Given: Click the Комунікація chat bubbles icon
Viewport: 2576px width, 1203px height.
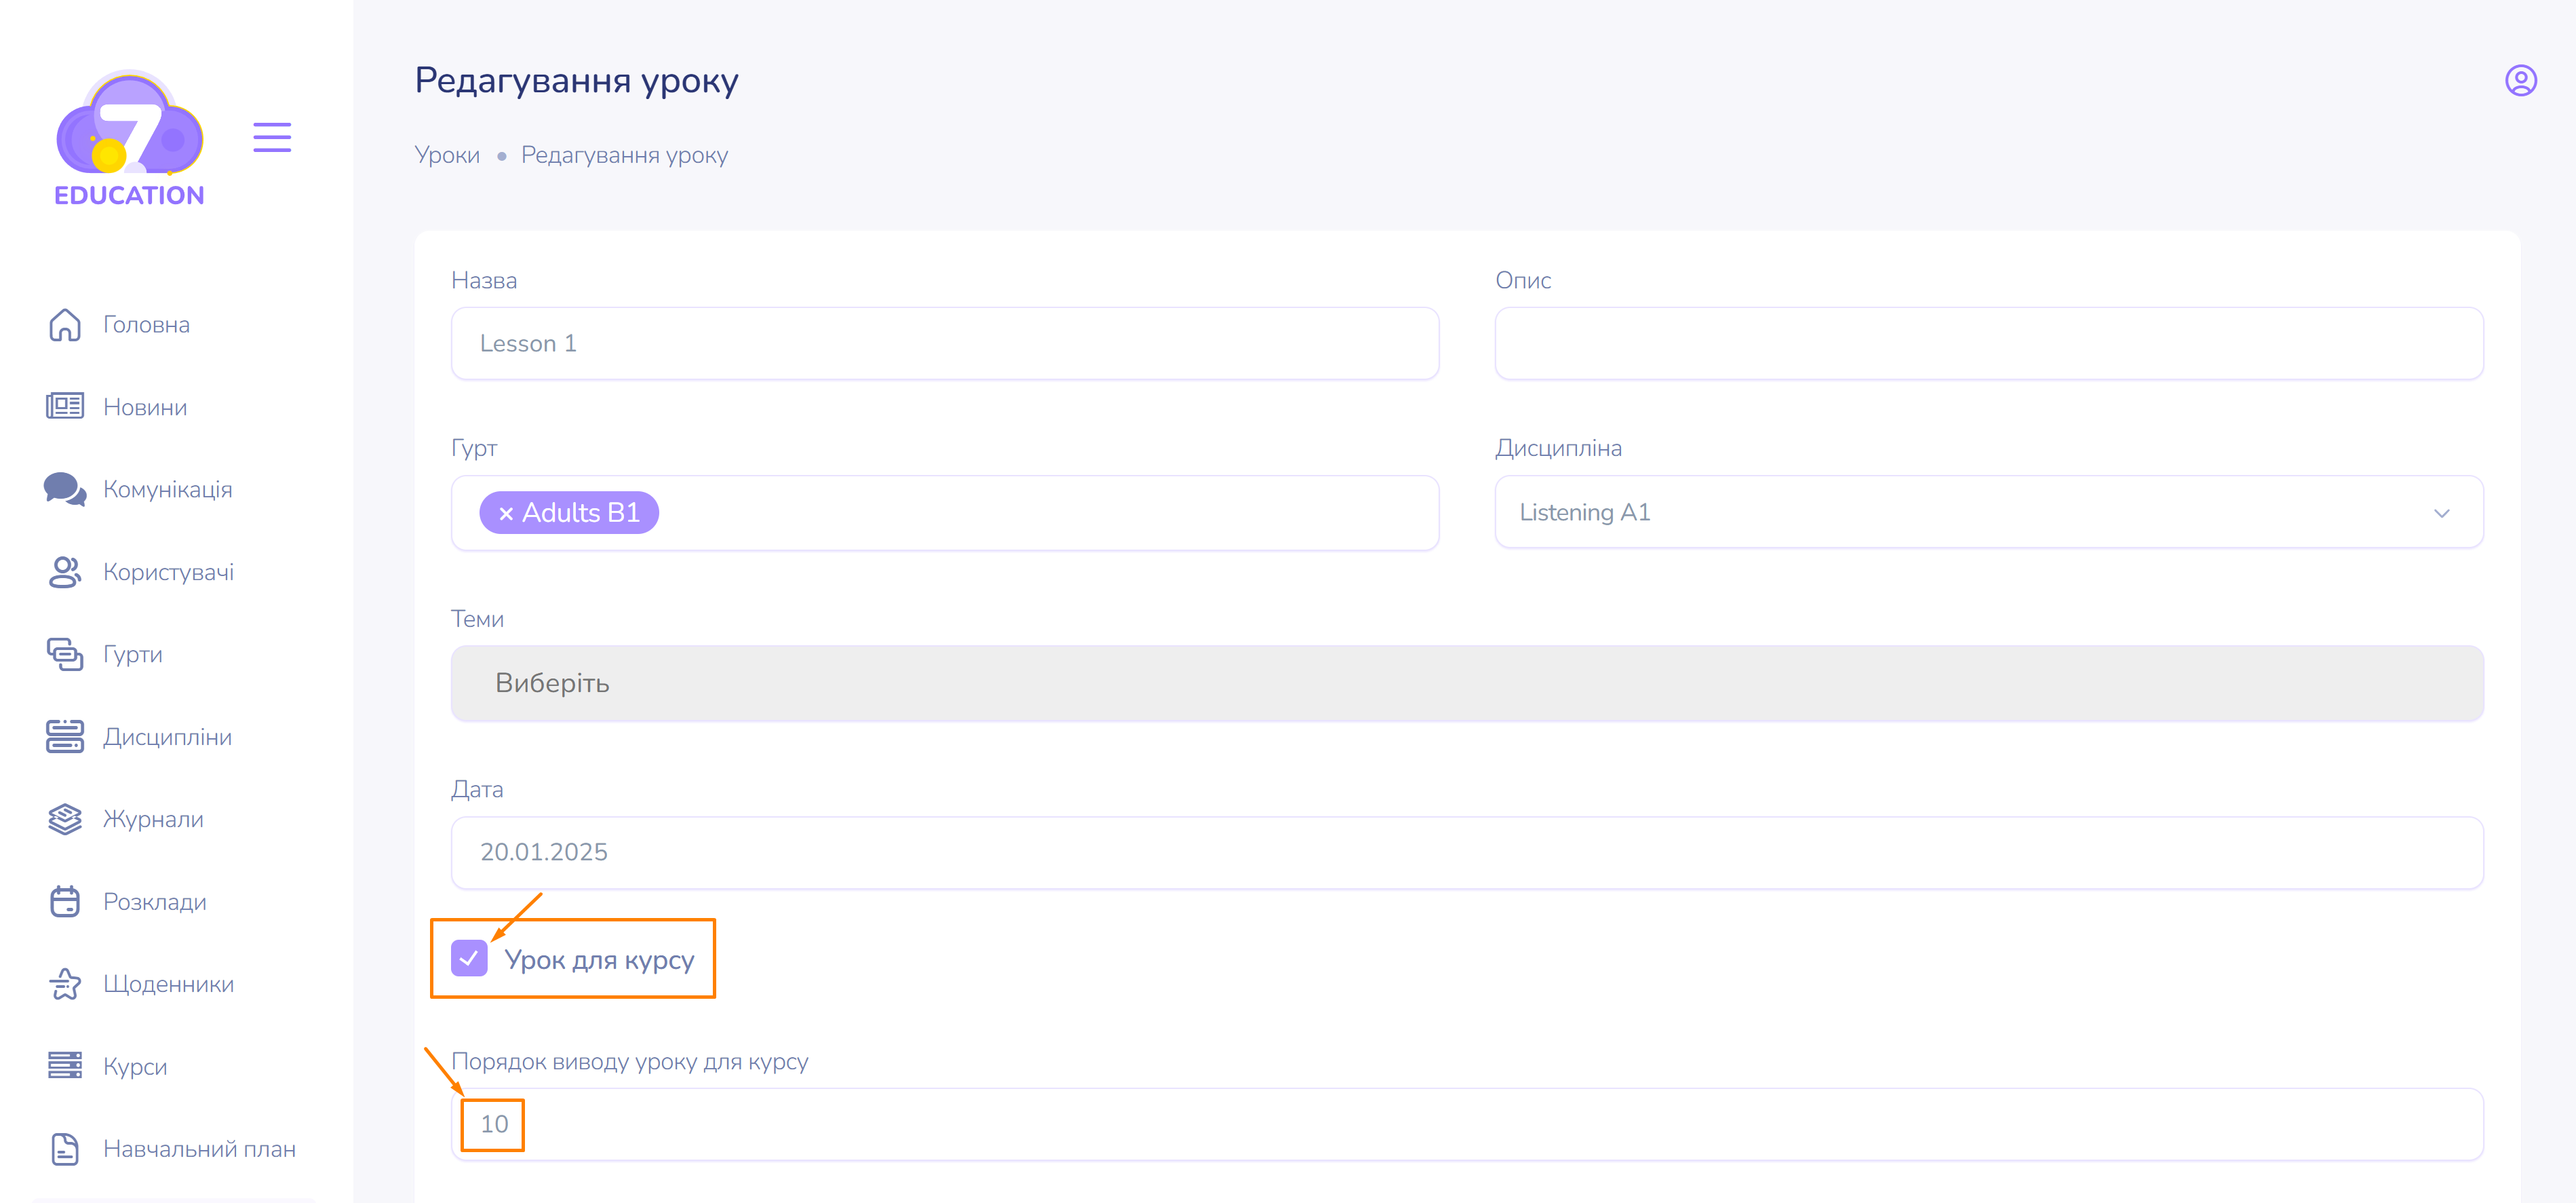Looking at the screenshot, I should point(65,489).
